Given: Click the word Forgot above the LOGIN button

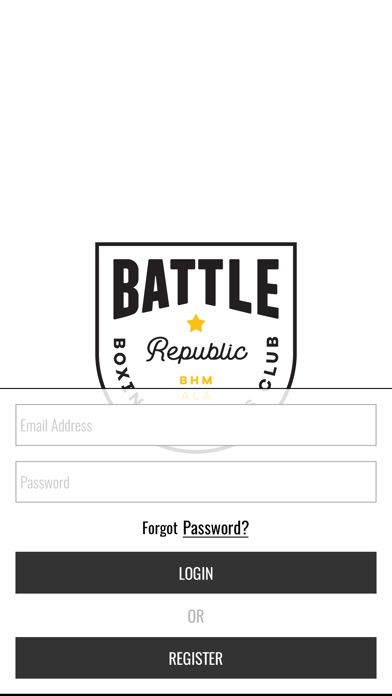Looking at the screenshot, I should tap(160, 528).
